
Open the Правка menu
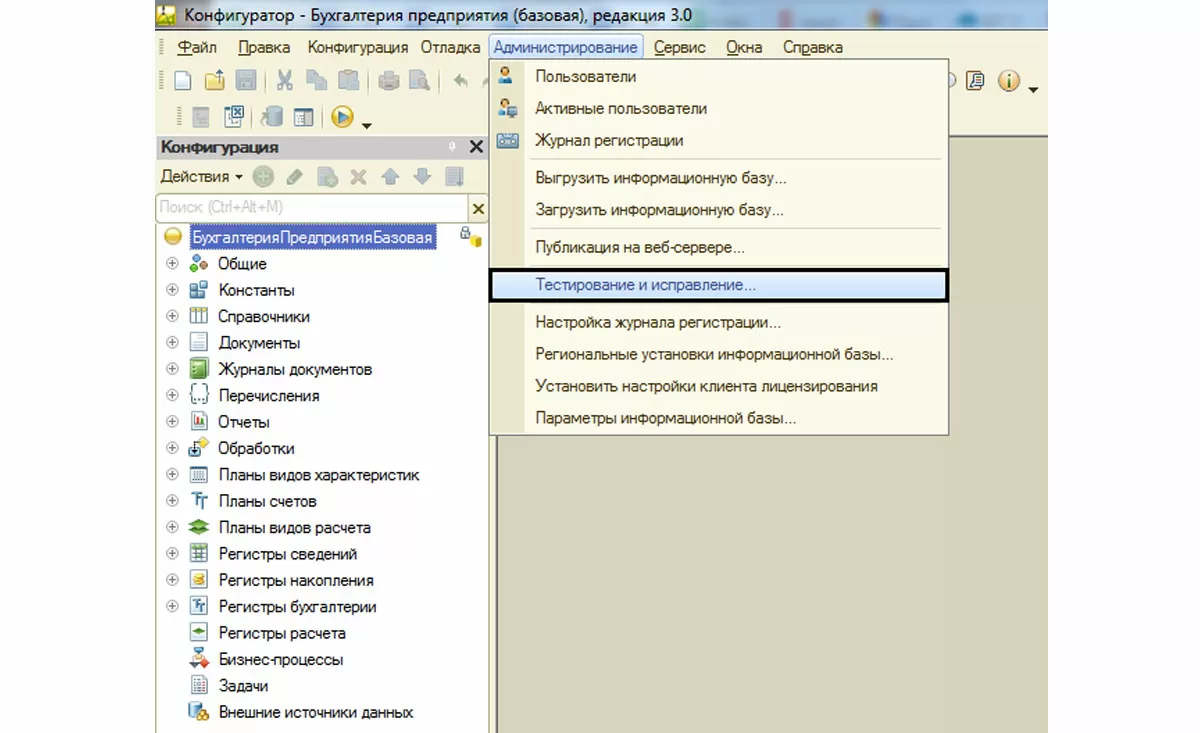264,47
